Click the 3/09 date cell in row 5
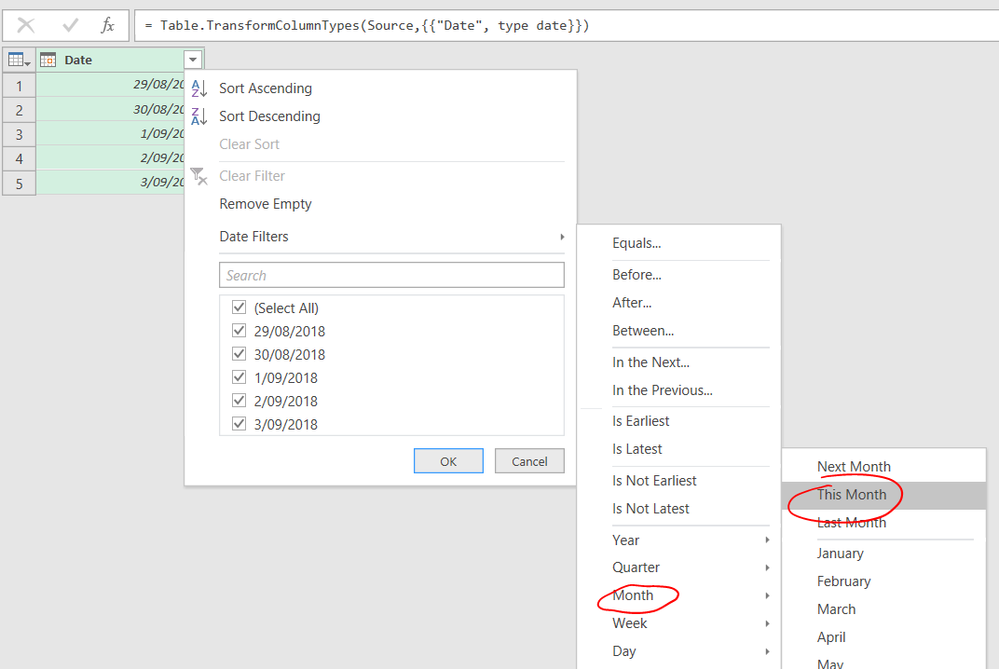This screenshot has height=669, width=999. coord(110,182)
